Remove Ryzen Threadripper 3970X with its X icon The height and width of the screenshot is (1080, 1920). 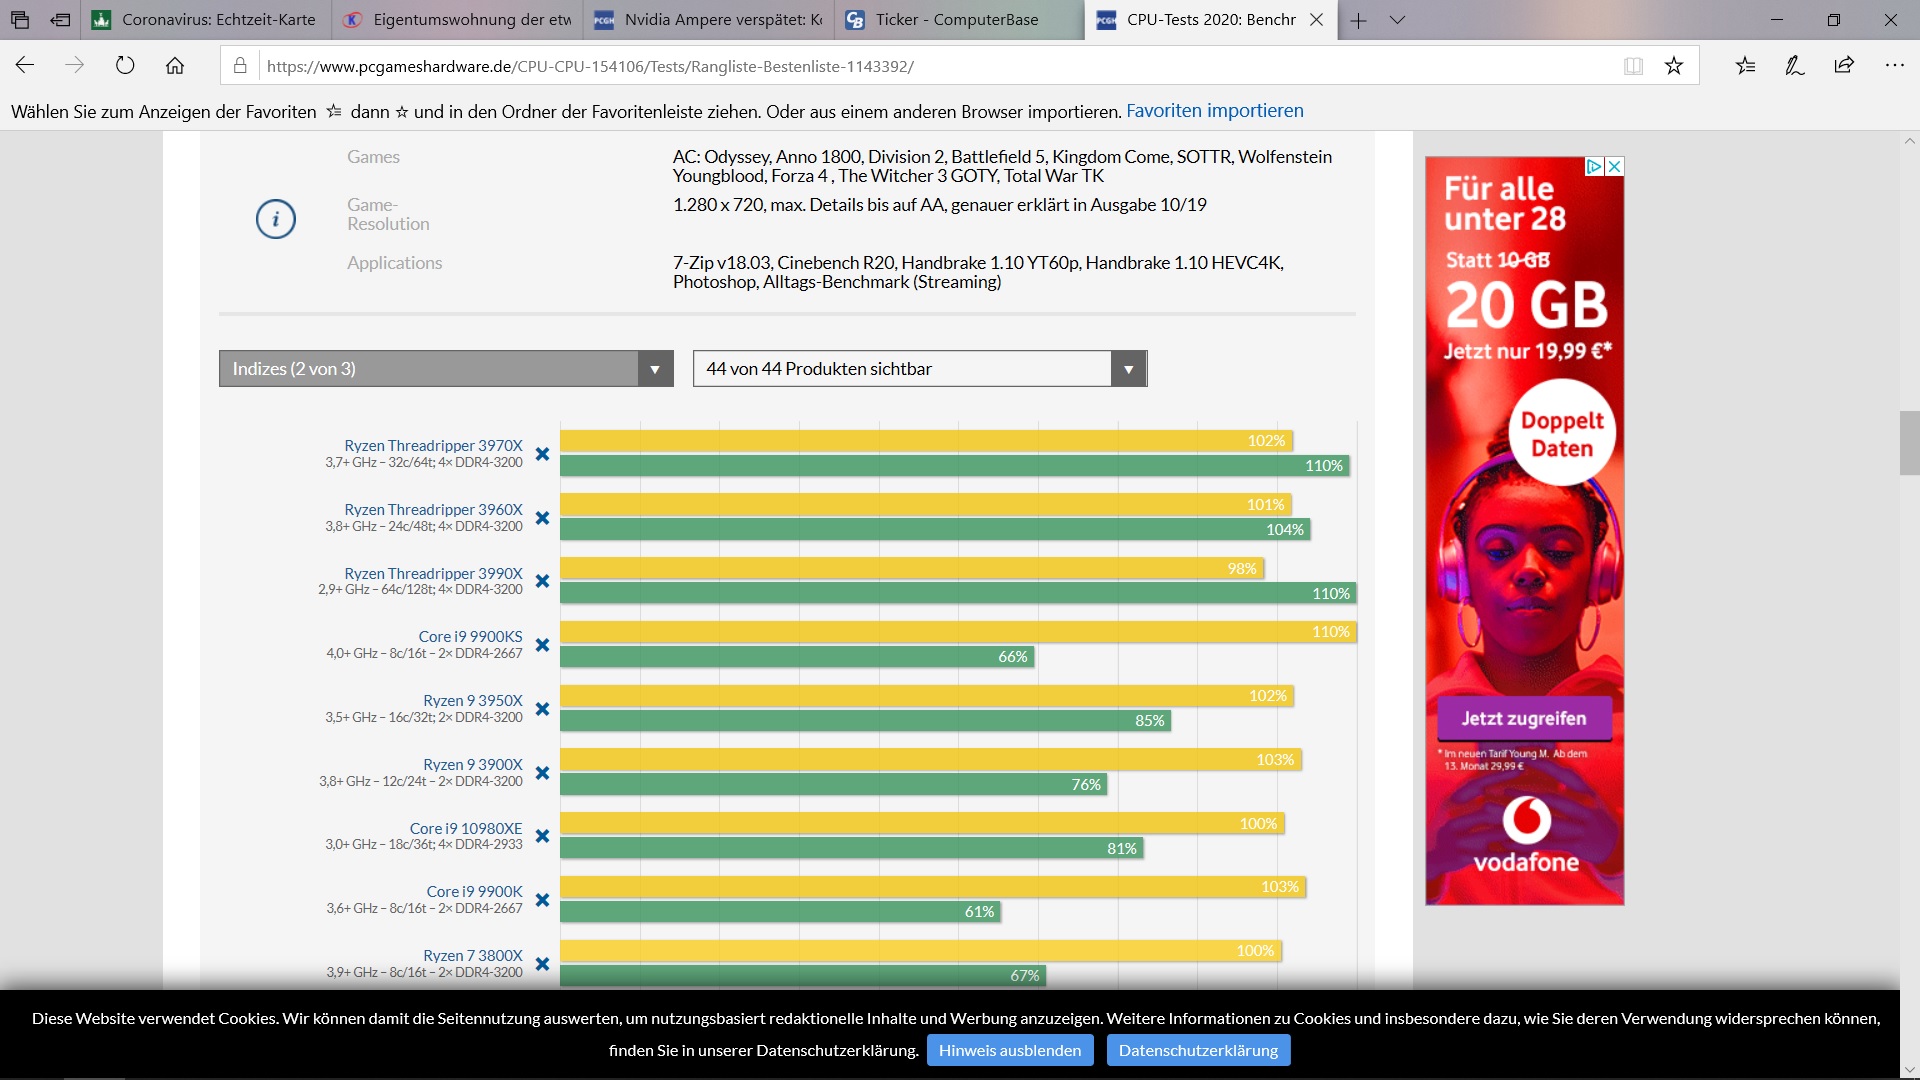(542, 454)
